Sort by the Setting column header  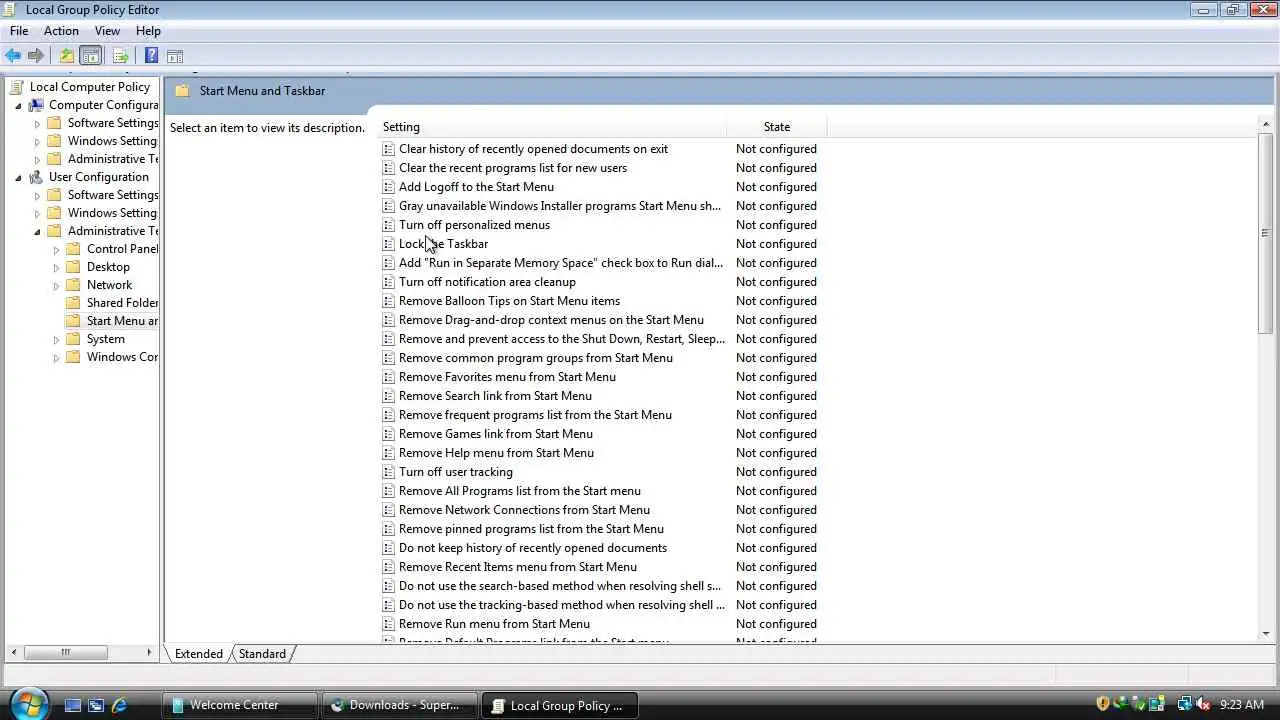click(553, 127)
